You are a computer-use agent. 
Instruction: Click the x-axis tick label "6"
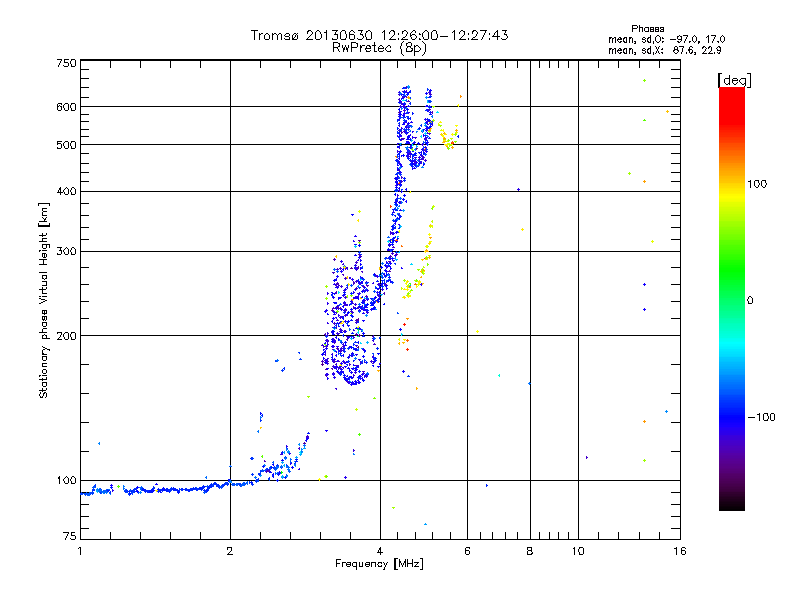(x=467, y=551)
